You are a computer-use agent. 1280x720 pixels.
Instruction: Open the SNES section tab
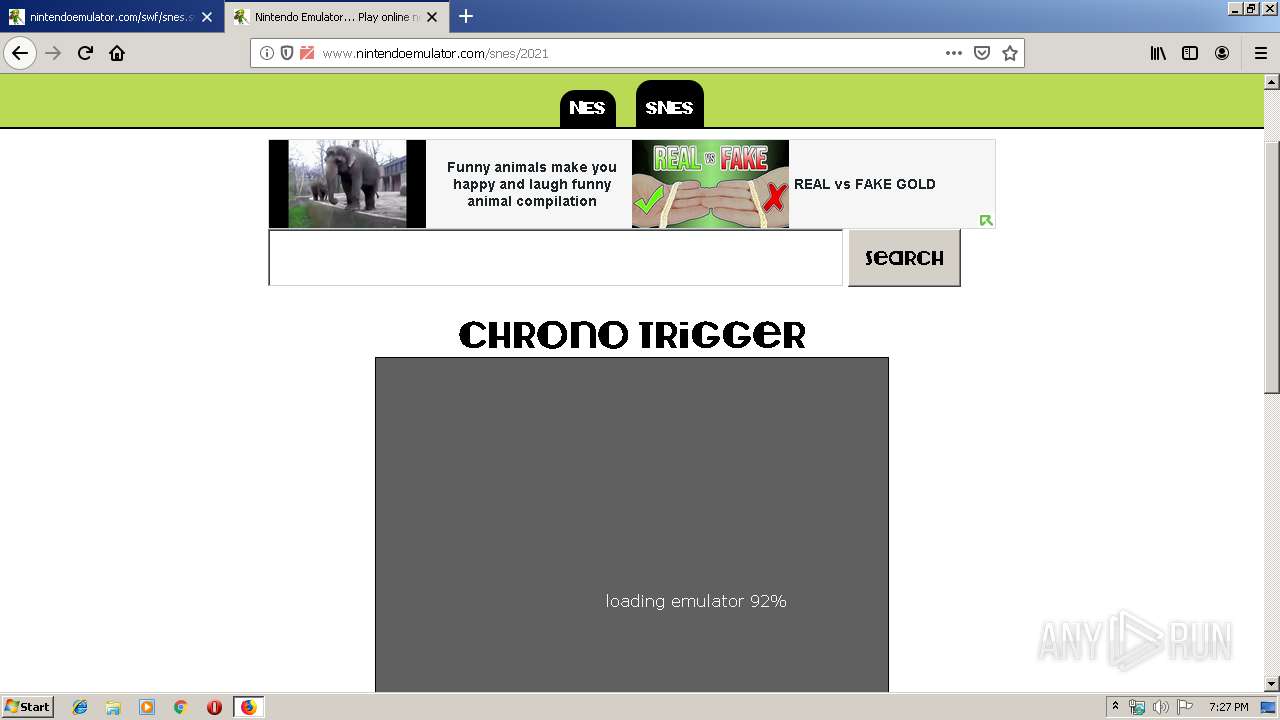[670, 104]
